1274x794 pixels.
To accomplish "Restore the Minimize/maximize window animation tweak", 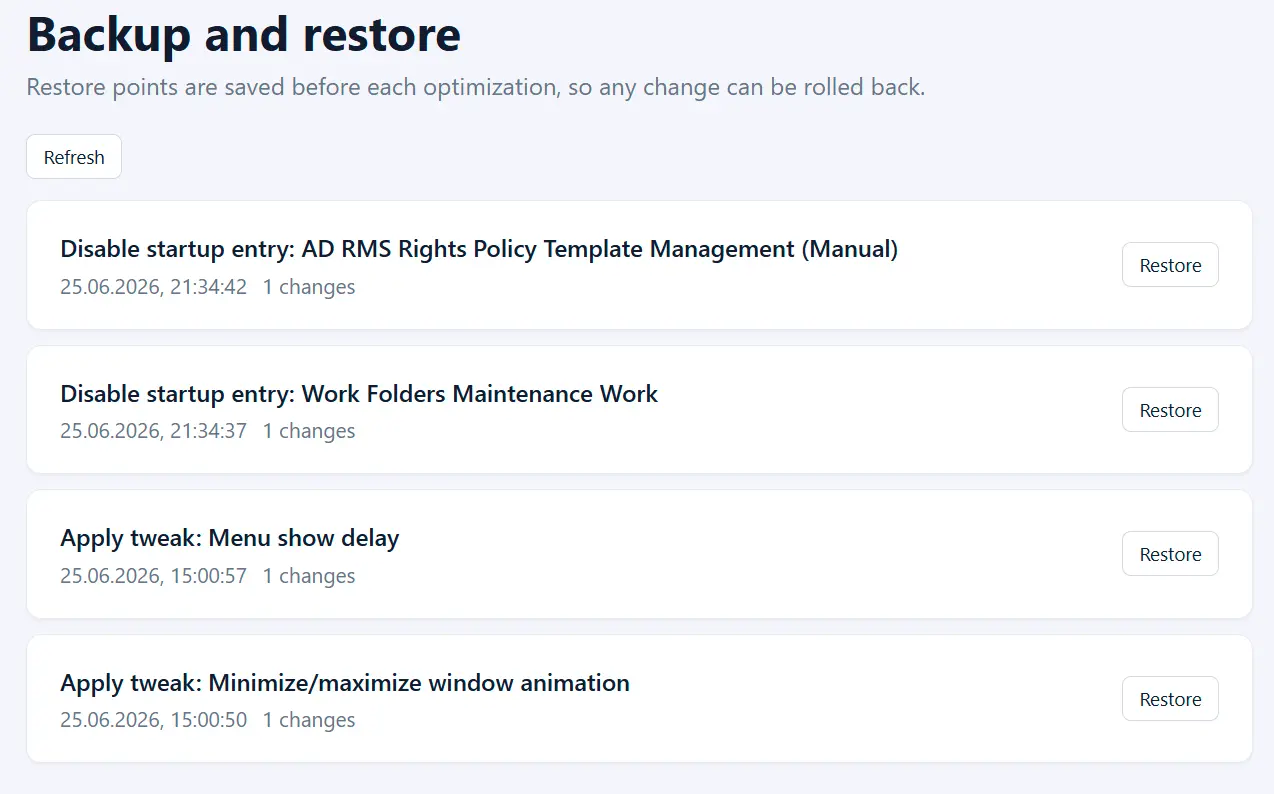I will [1170, 699].
